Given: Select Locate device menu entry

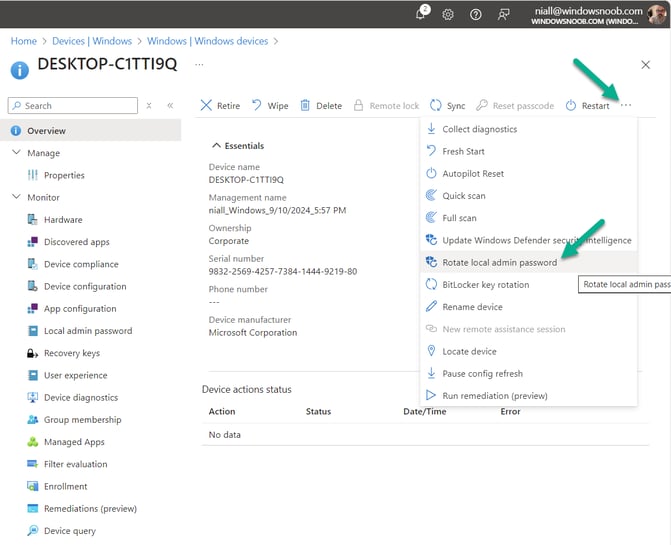Looking at the screenshot, I should [529, 351].
